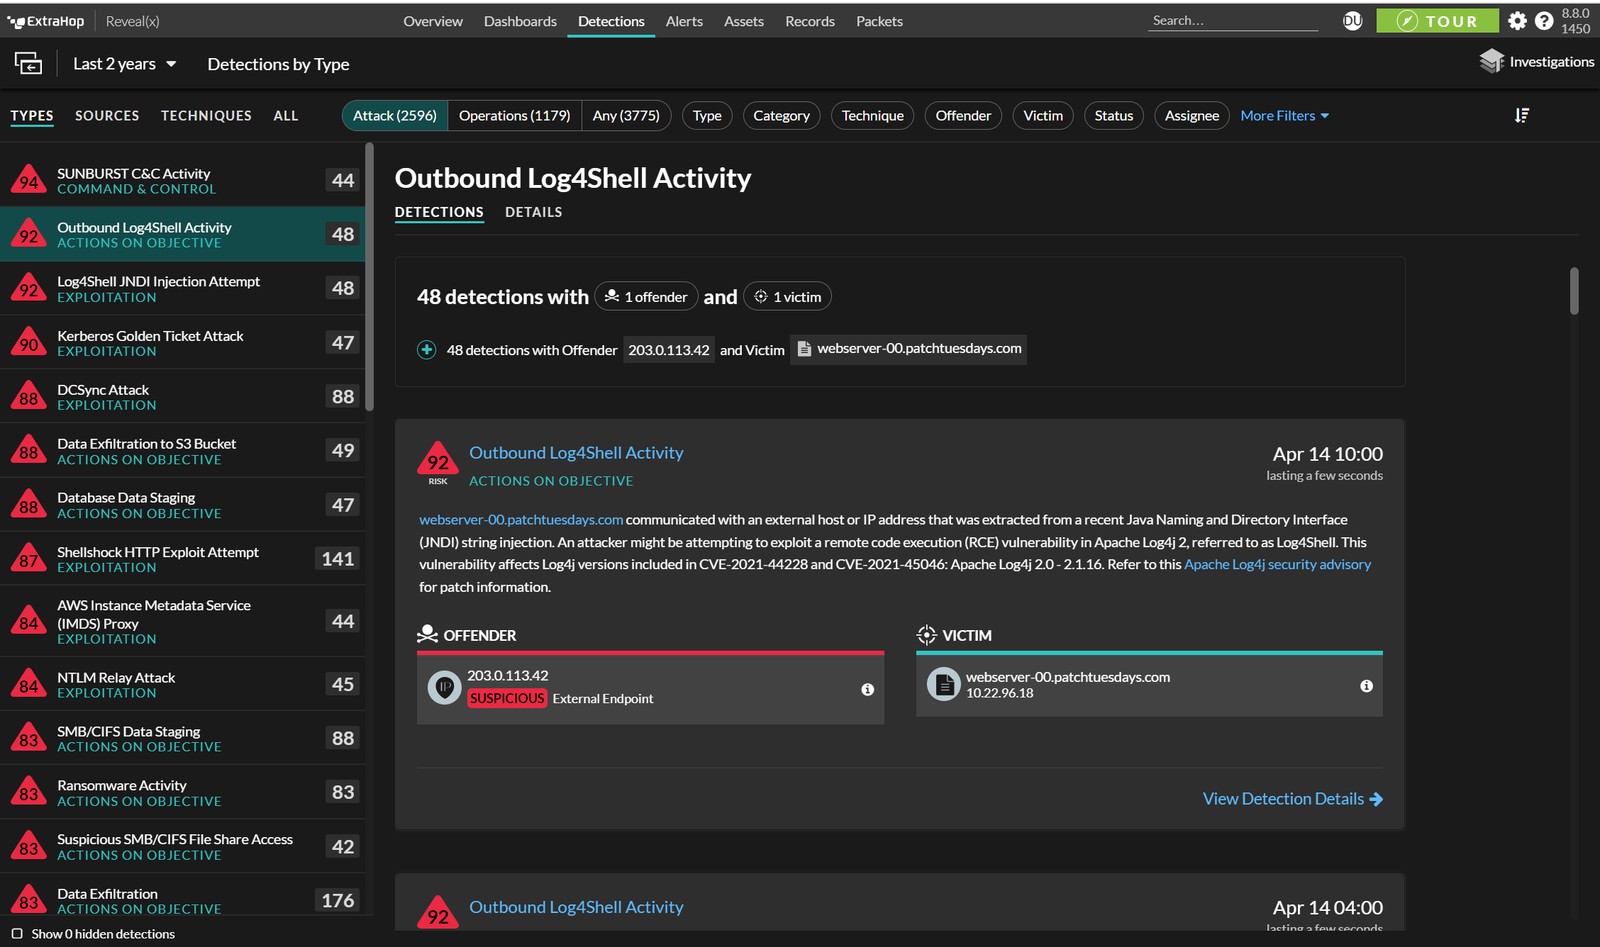Screen dimensions: 1600x947
Task: Click the Kerberos Golden Ticket risk 90 icon
Action: [29, 342]
